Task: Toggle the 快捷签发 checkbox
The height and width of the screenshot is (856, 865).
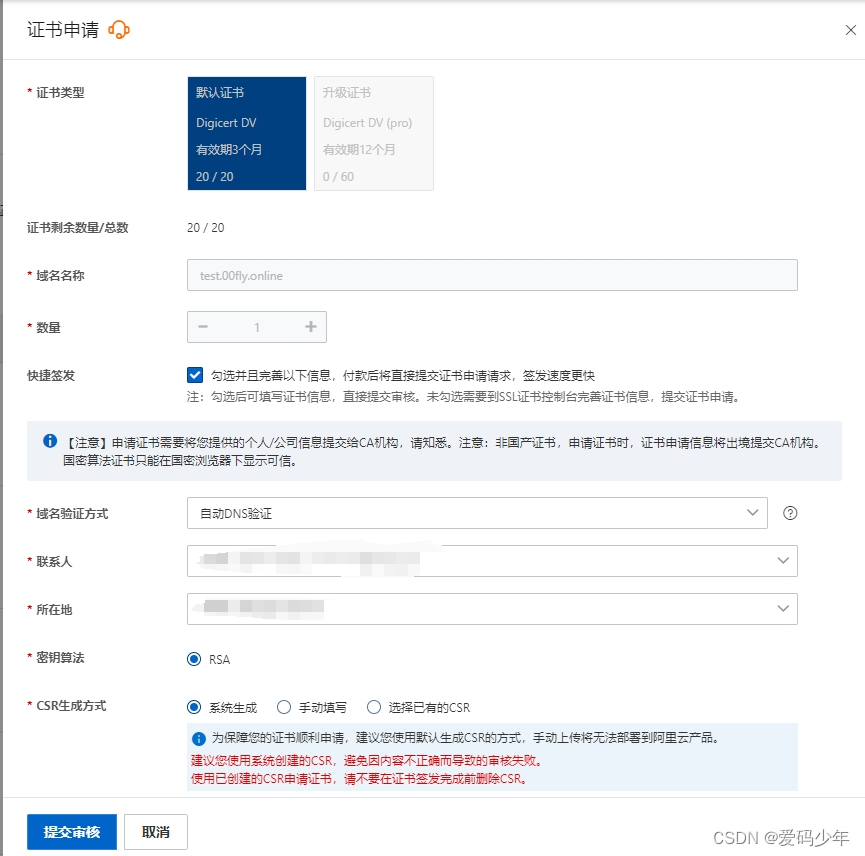Action: 195,375
